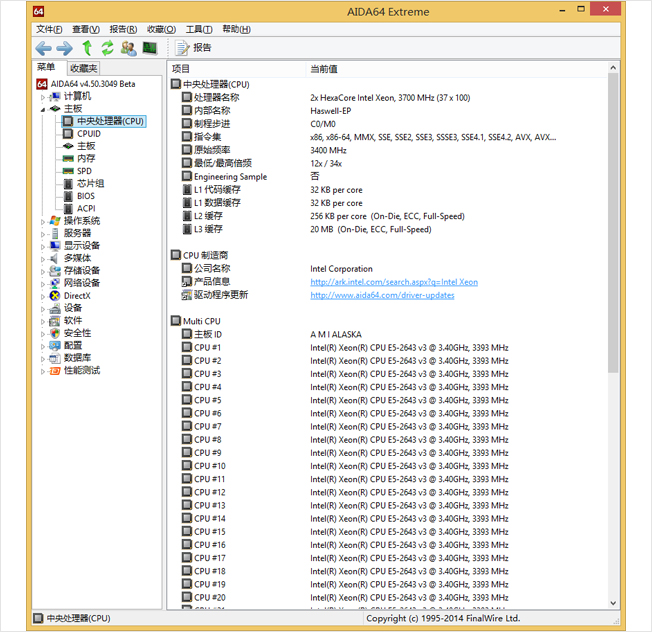Click the Forward navigation arrow
Viewport: 652px width, 632px height.
(x=64, y=48)
